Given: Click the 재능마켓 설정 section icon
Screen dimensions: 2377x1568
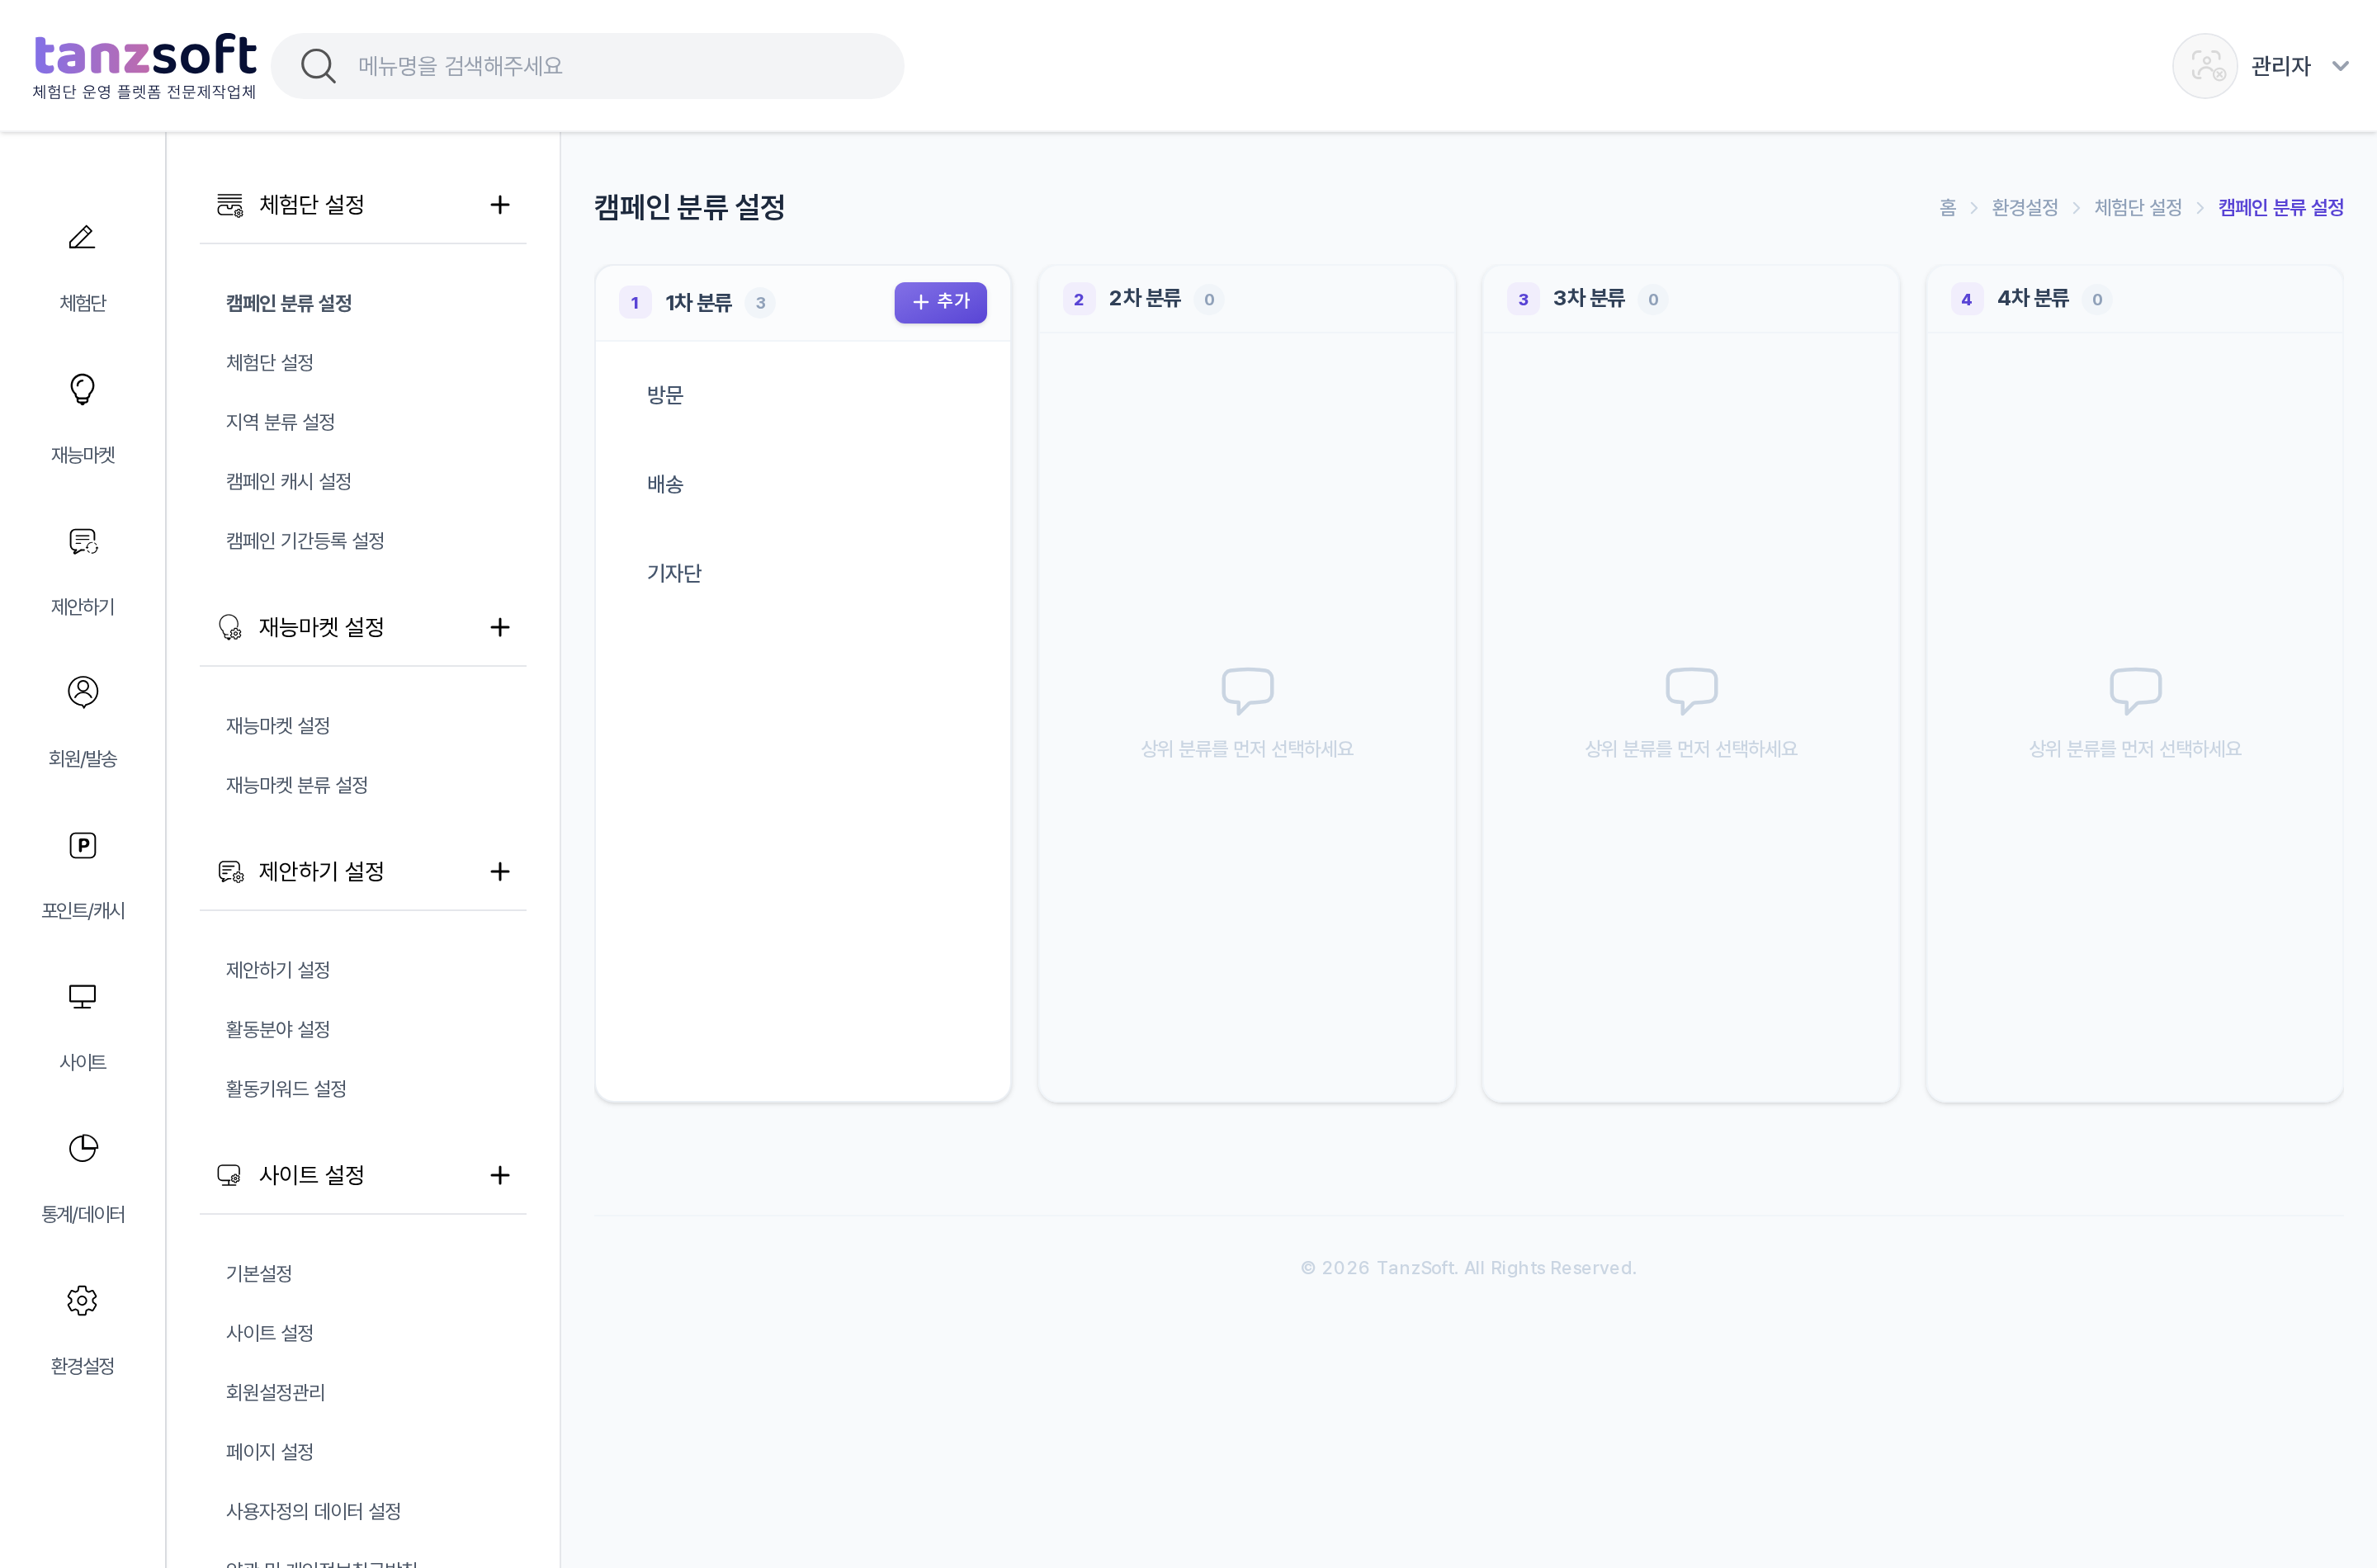Looking at the screenshot, I should click(230, 627).
